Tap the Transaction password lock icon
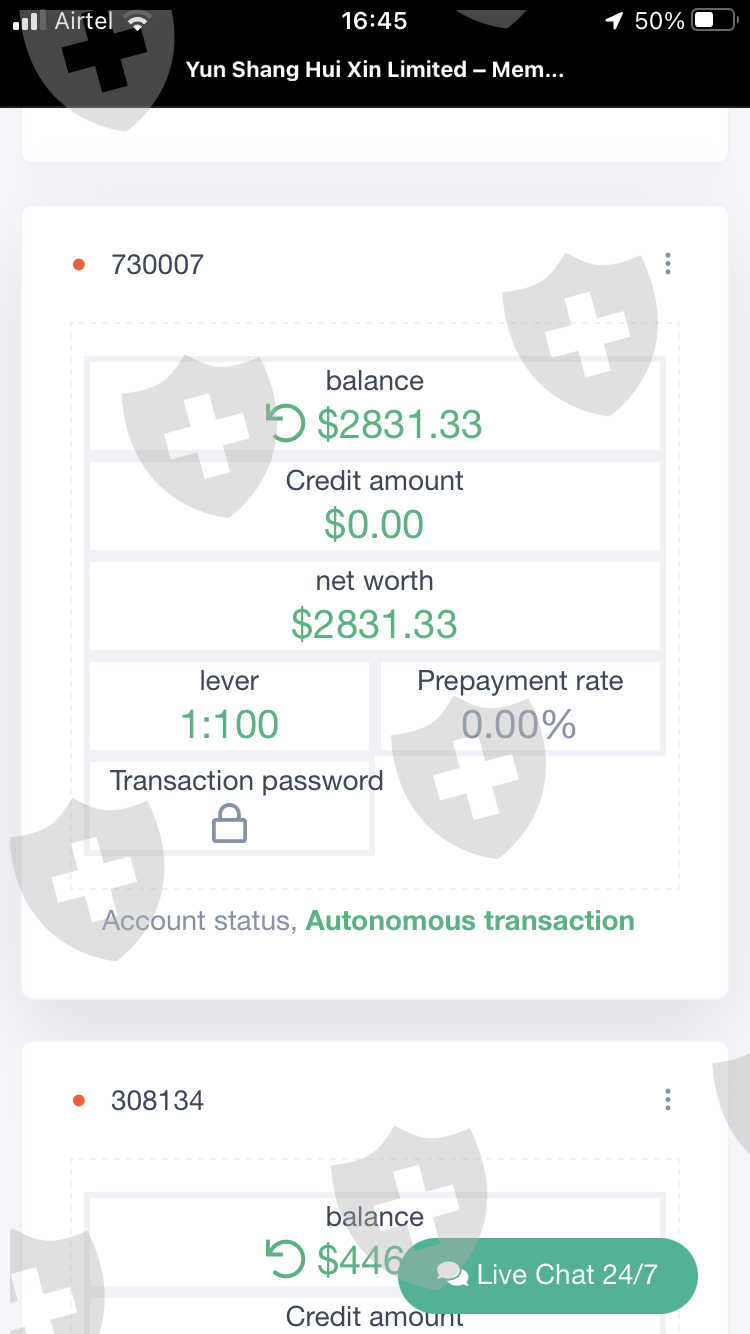This screenshot has width=750, height=1334. pyautogui.click(x=229, y=825)
